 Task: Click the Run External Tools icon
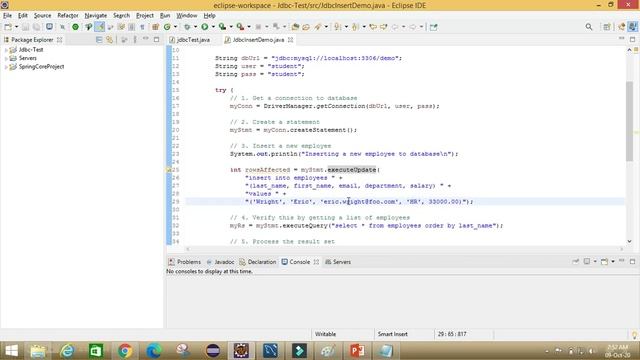(x=240, y=27)
